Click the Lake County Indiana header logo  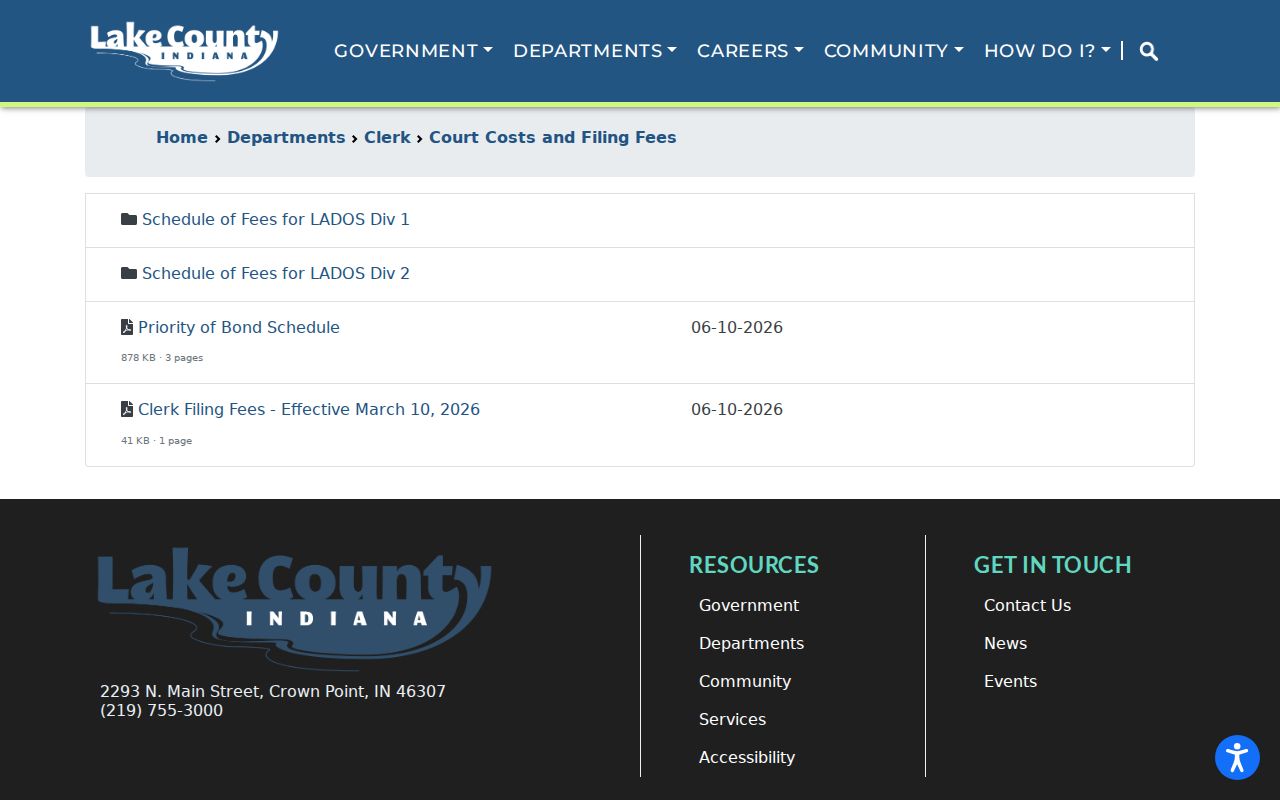[x=184, y=51]
